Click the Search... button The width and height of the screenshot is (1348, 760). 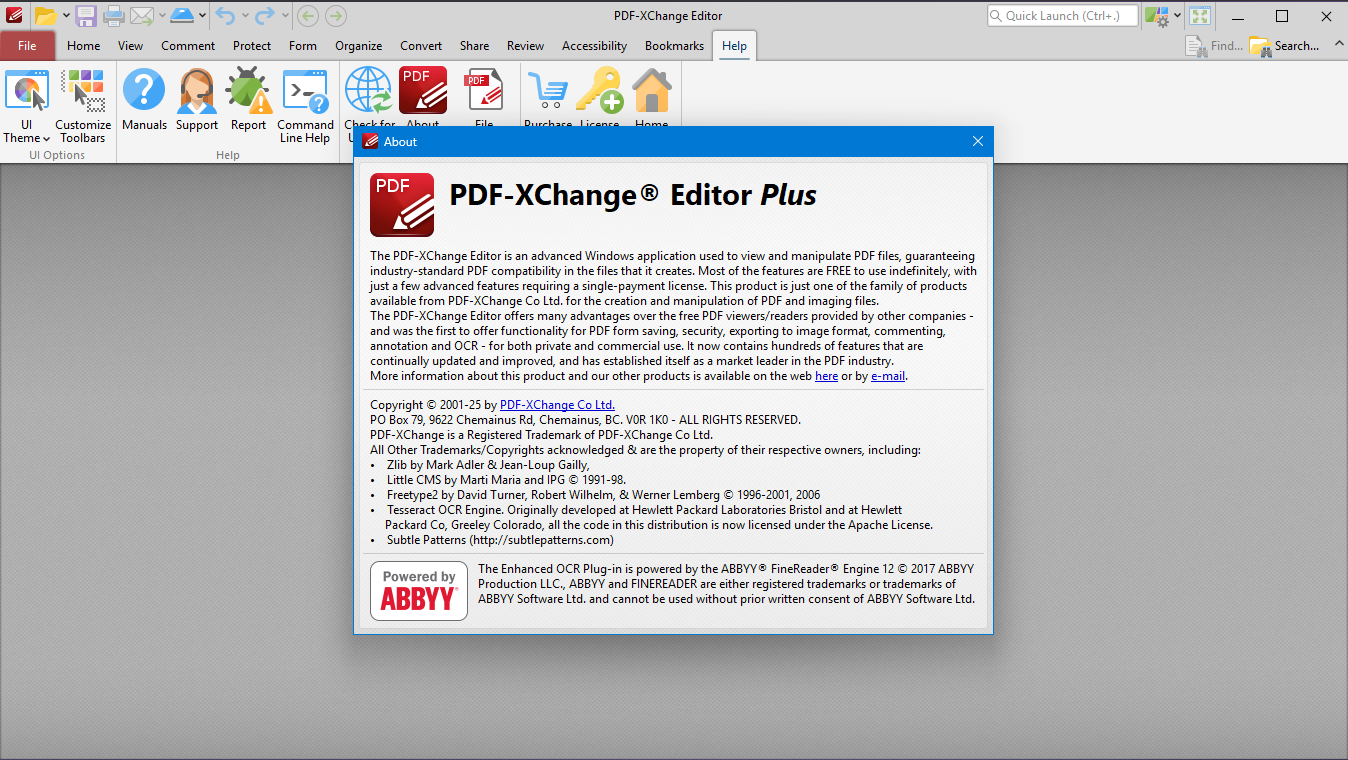(x=1285, y=46)
